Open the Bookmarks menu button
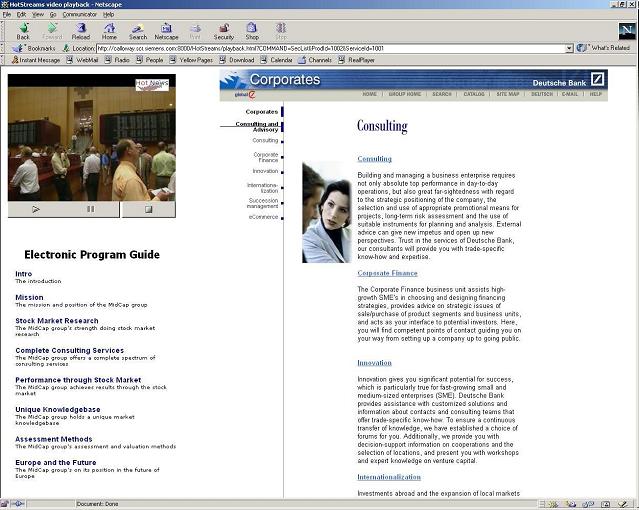The image size is (639, 510). click(x=36, y=48)
